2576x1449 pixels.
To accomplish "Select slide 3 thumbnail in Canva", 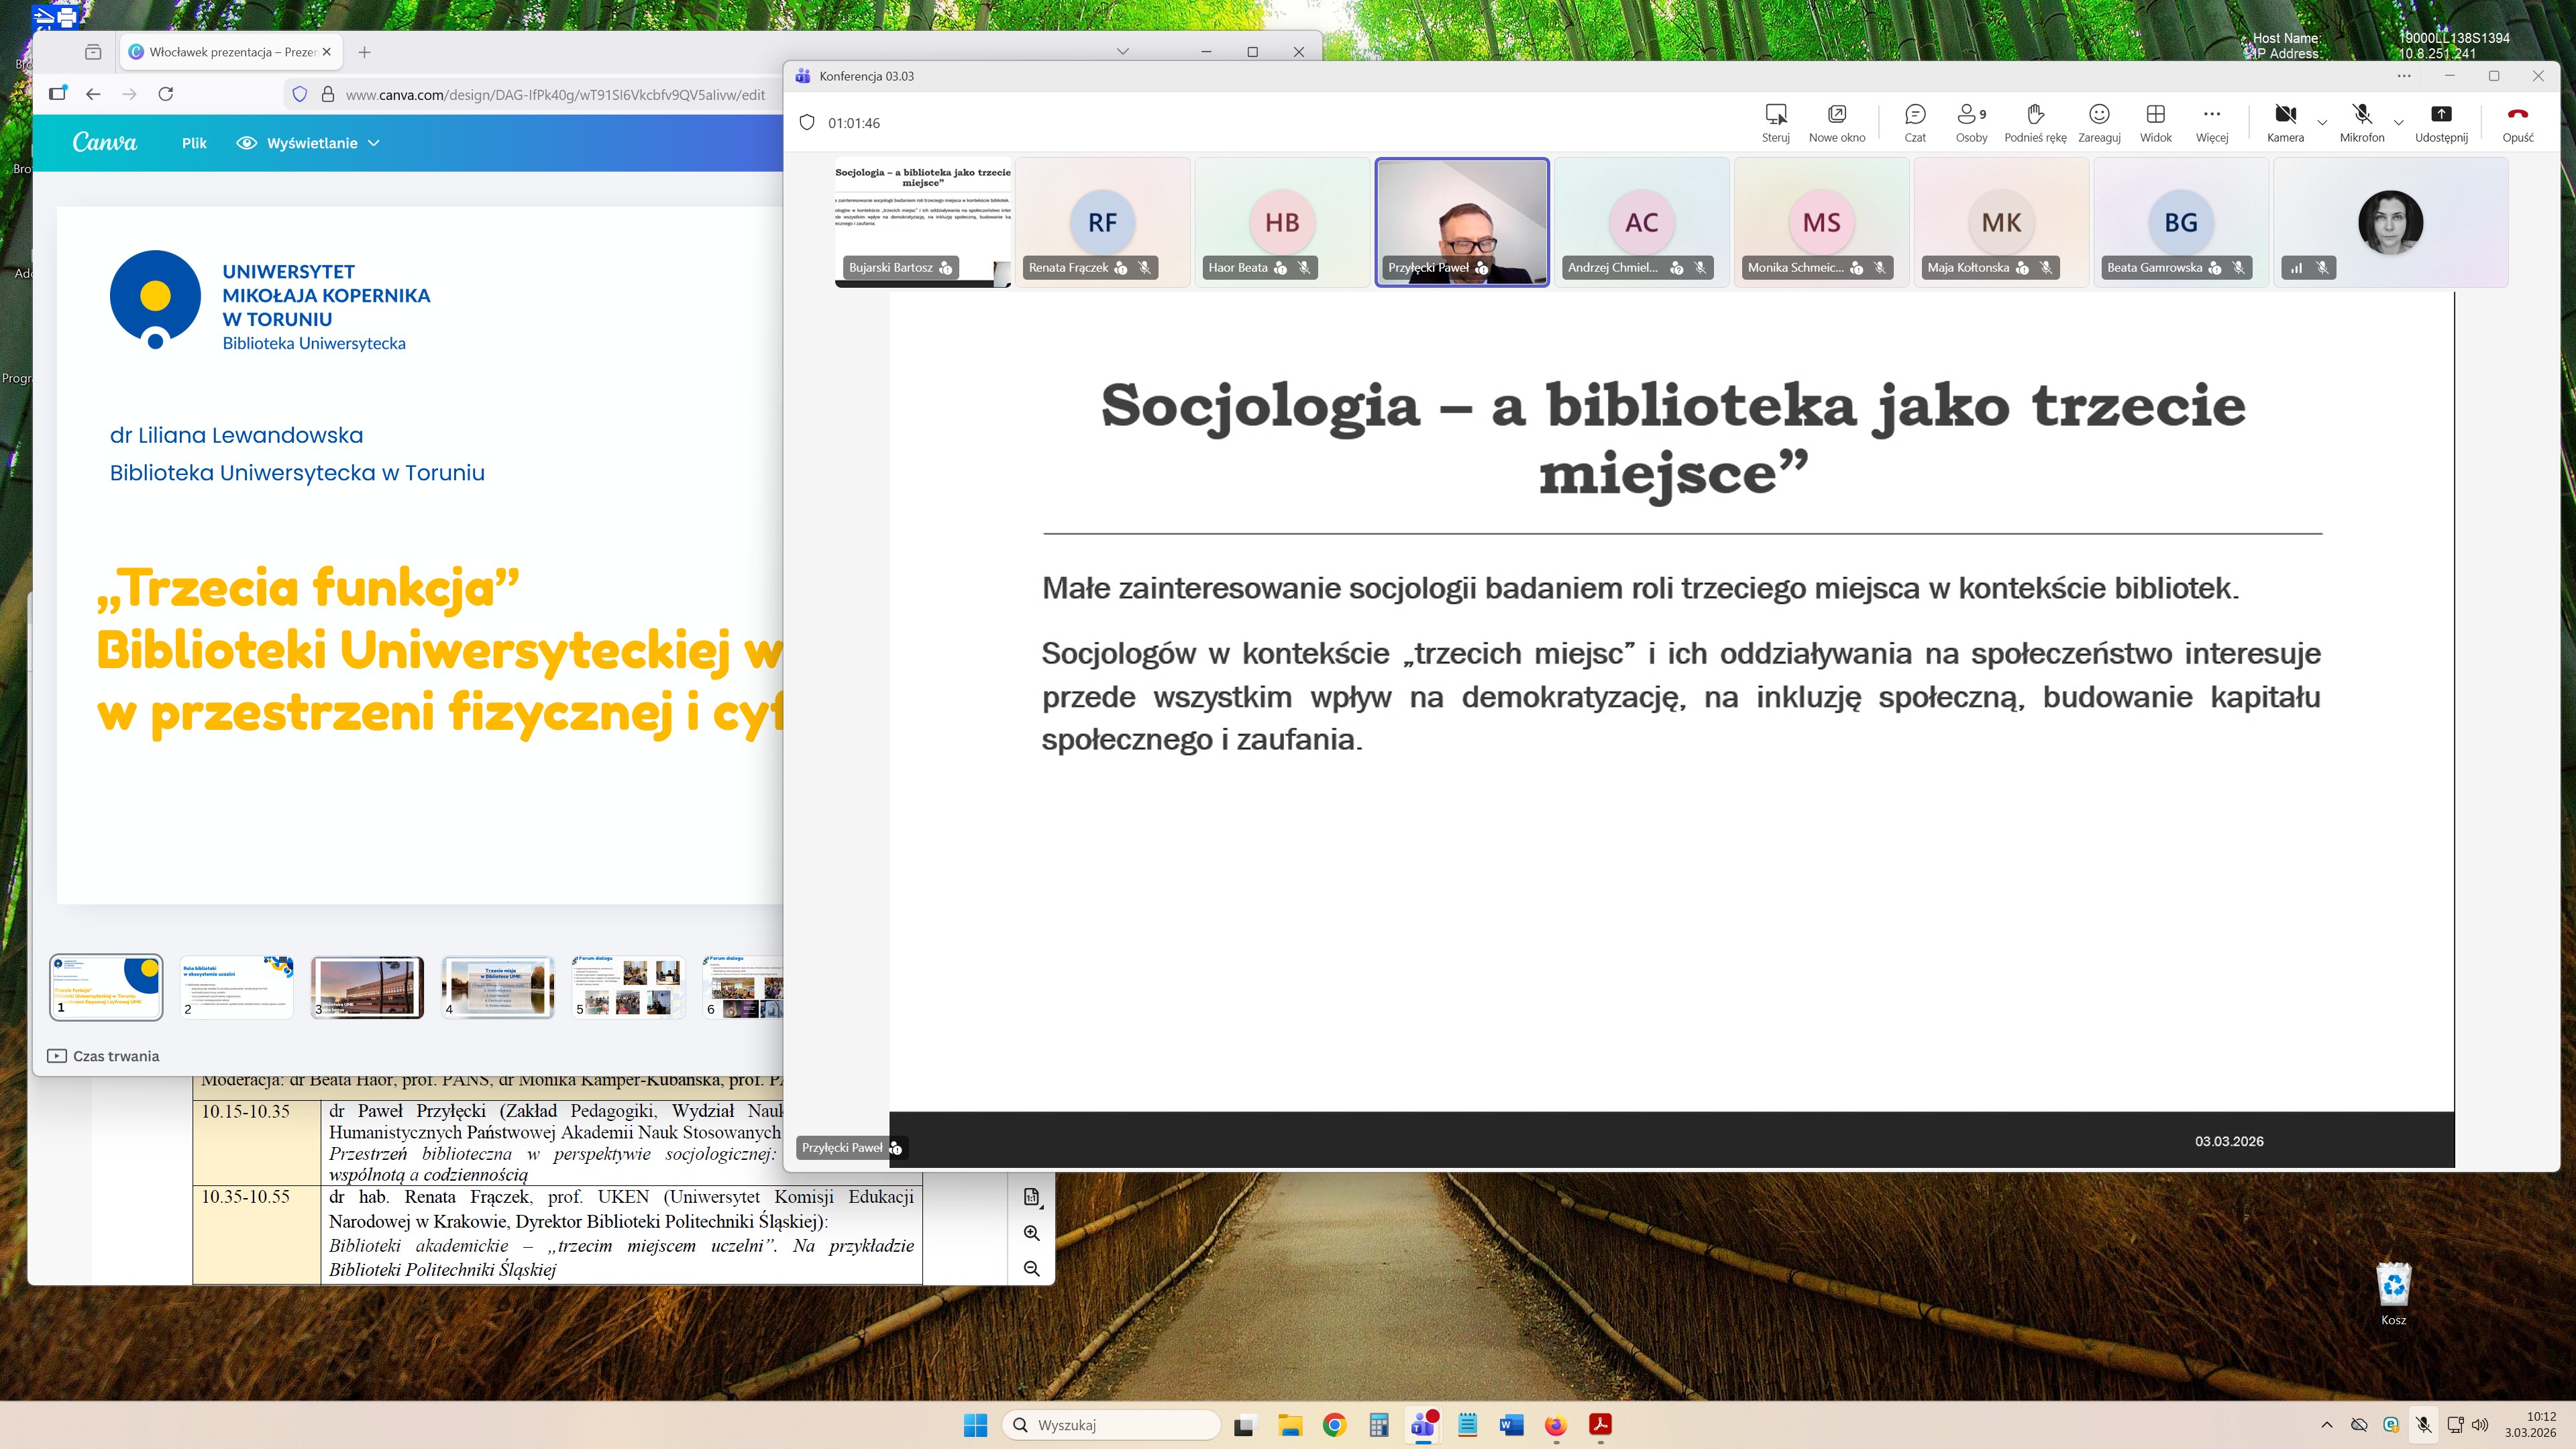I will pos(367,987).
